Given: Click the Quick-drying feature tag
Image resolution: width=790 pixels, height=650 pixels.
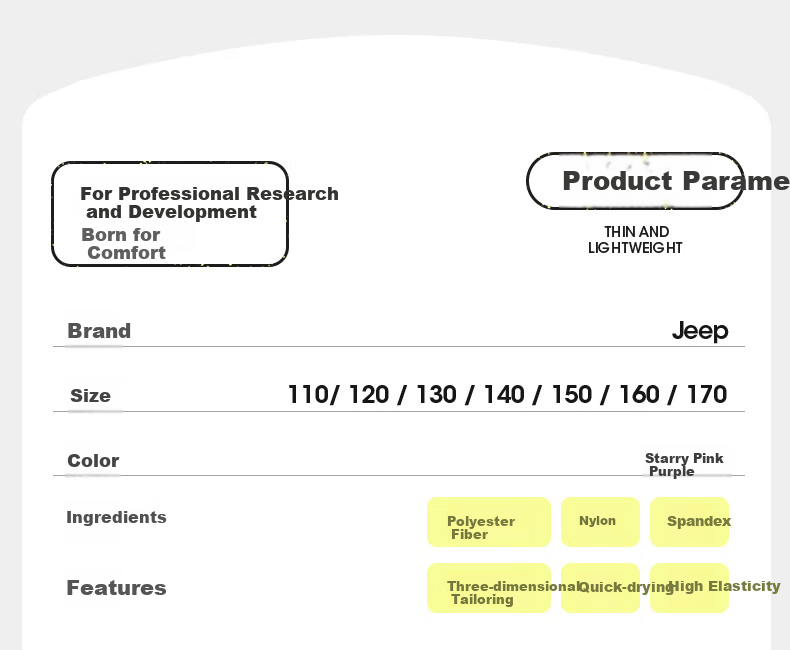Looking at the screenshot, I should pos(600,588).
